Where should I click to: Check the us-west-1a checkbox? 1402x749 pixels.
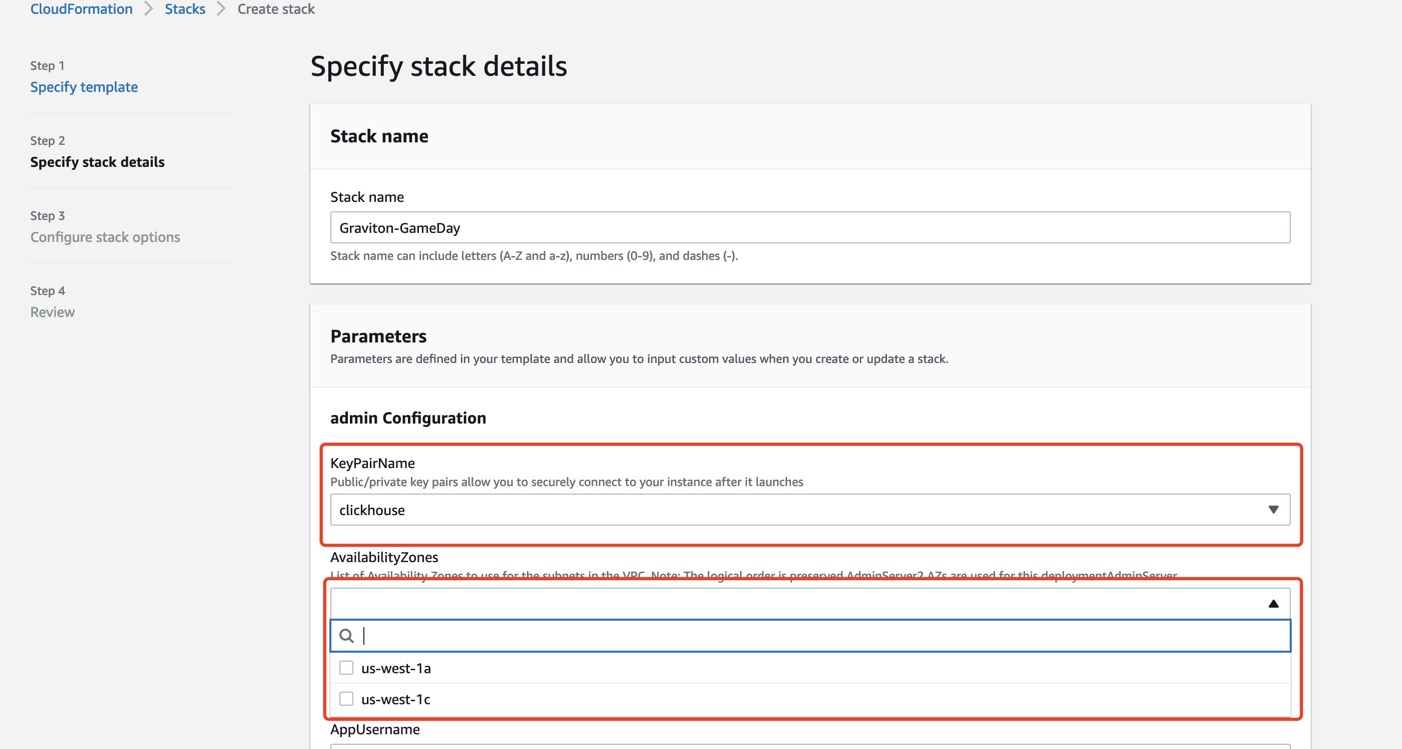pos(346,668)
